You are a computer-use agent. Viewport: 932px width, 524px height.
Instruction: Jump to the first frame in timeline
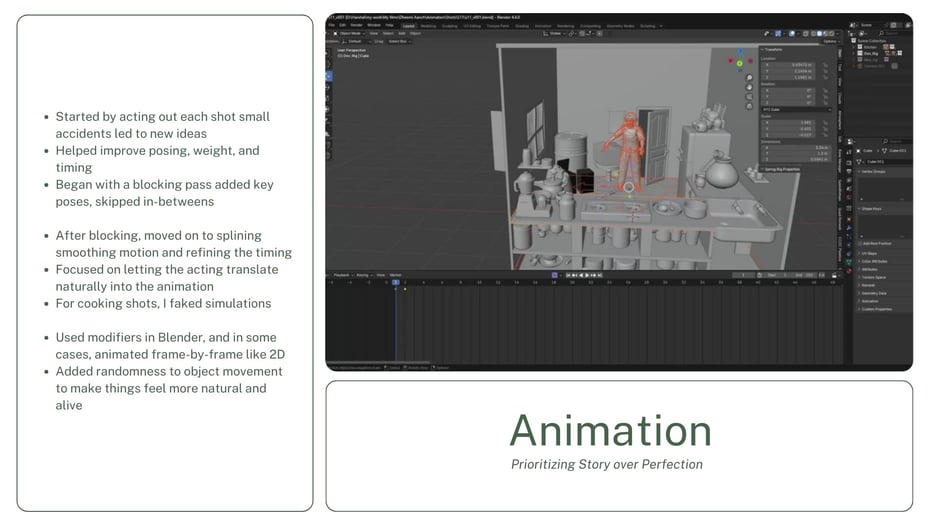568,275
